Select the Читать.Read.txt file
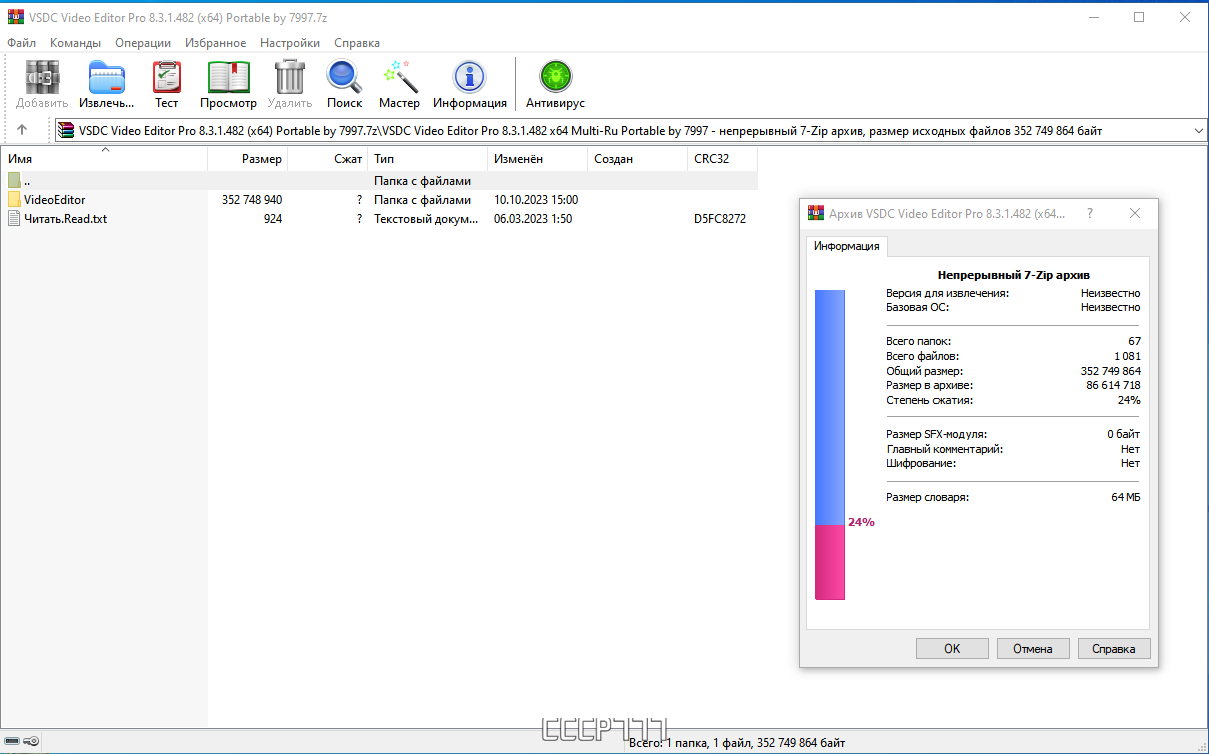This screenshot has width=1209, height=754. pyautogui.click(x=379, y=219)
